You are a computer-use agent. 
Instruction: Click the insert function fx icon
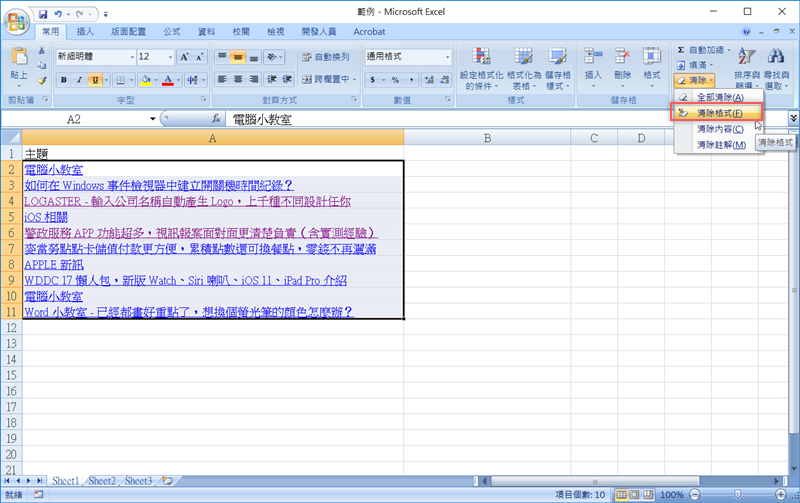pyautogui.click(x=216, y=119)
